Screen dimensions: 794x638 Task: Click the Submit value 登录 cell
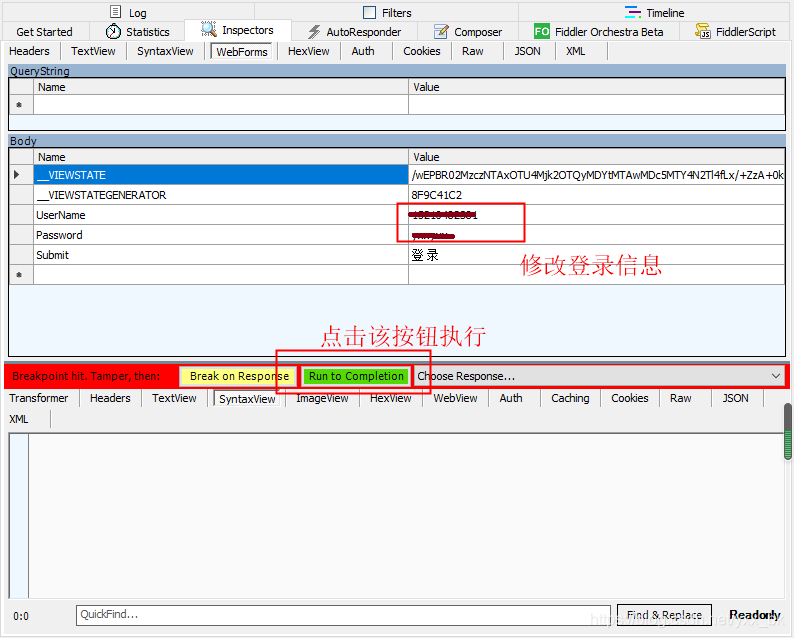[x=597, y=255]
